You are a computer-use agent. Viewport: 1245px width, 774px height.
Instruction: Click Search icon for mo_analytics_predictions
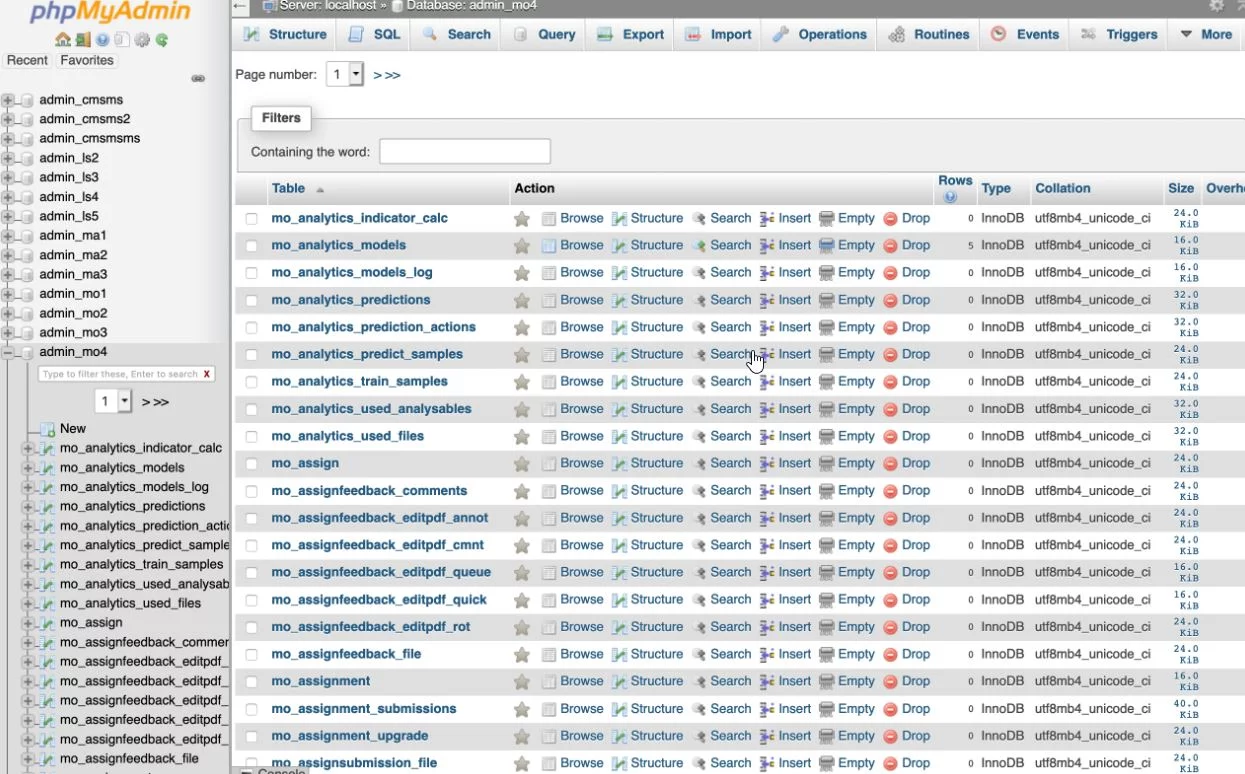coord(699,300)
